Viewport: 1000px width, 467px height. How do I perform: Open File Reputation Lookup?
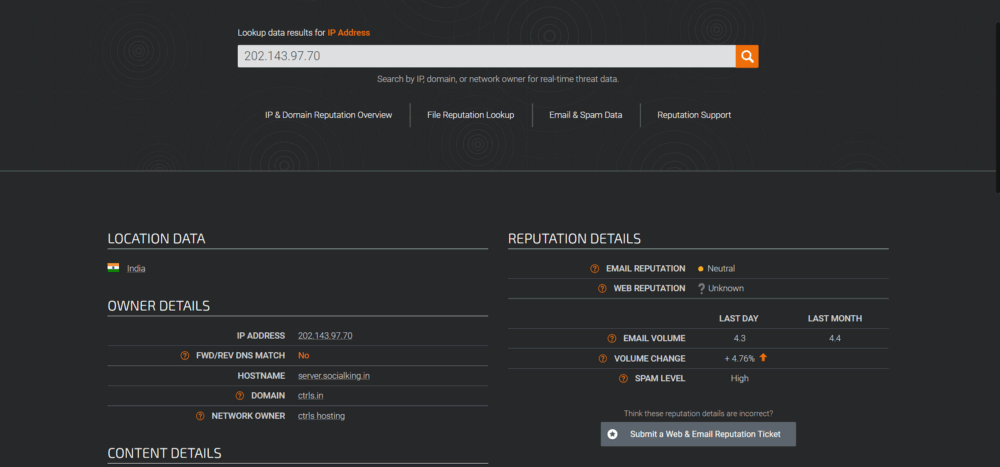pos(471,115)
